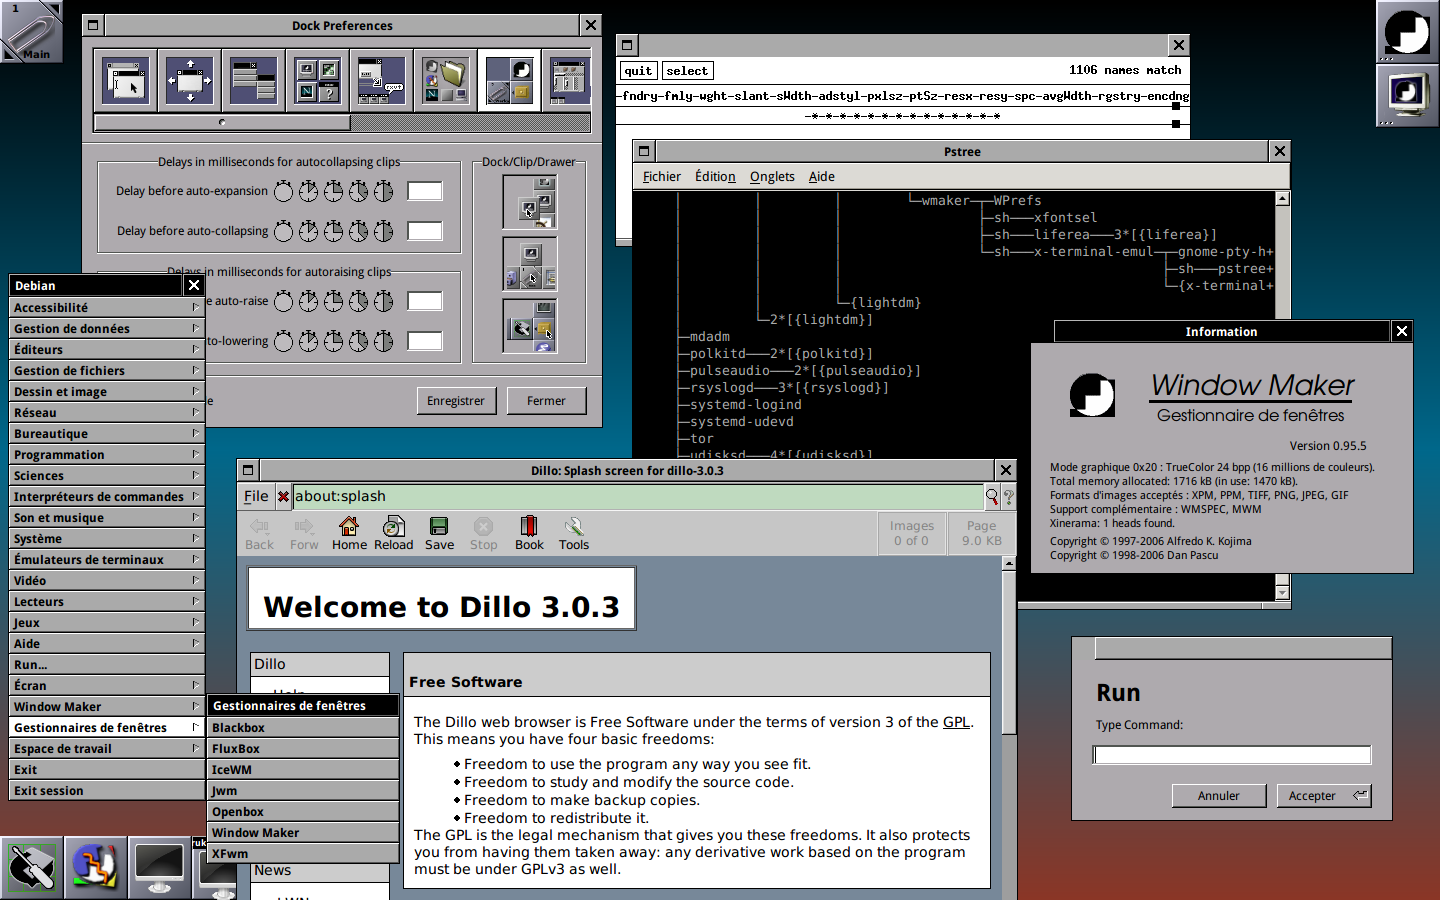The width and height of the screenshot is (1440, 900).
Task: Toggle the middle Dock/Clip/Drawer option button
Action: (x=529, y=264)
